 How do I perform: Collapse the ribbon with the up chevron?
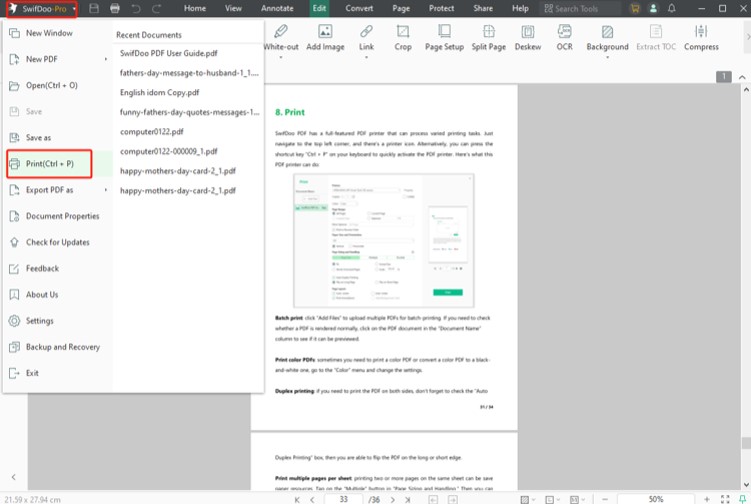742,77
